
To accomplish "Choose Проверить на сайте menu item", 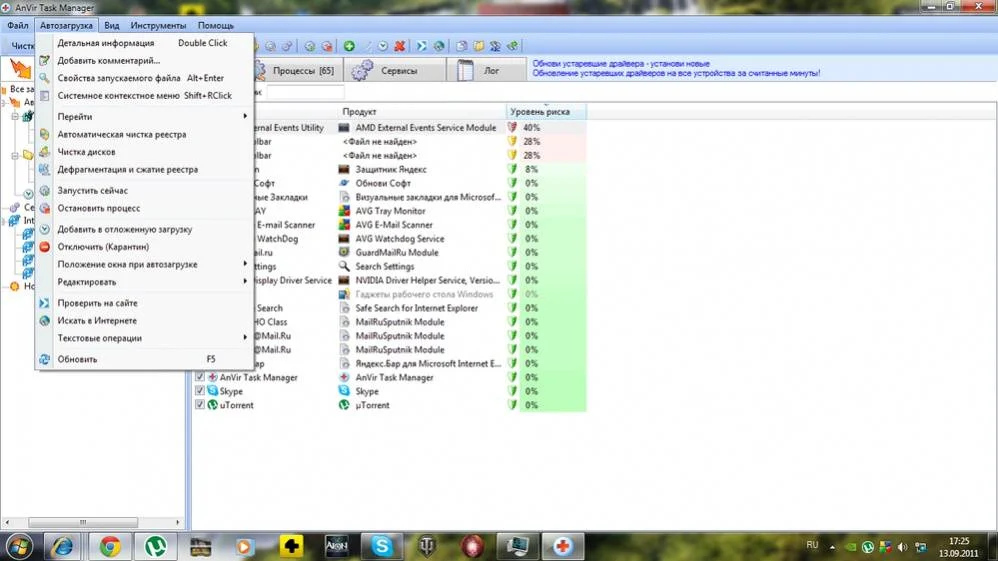I will point(146,303).
